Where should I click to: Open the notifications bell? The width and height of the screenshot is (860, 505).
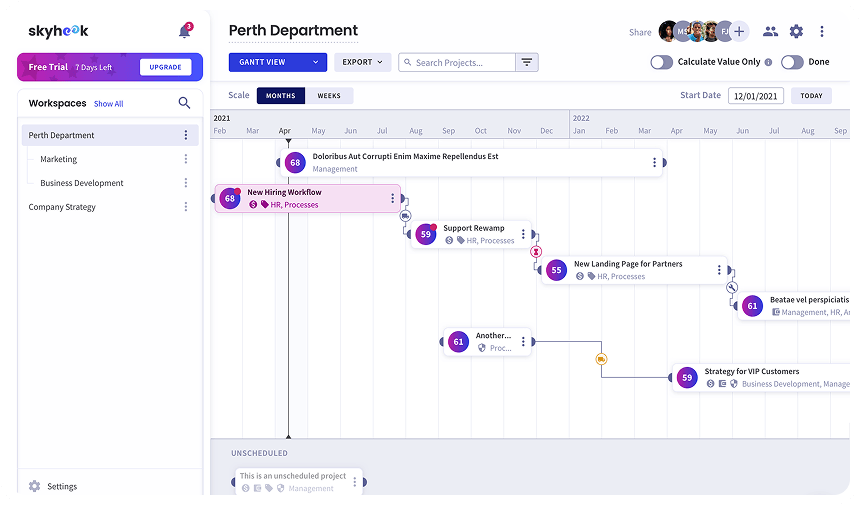click(184, 32)
